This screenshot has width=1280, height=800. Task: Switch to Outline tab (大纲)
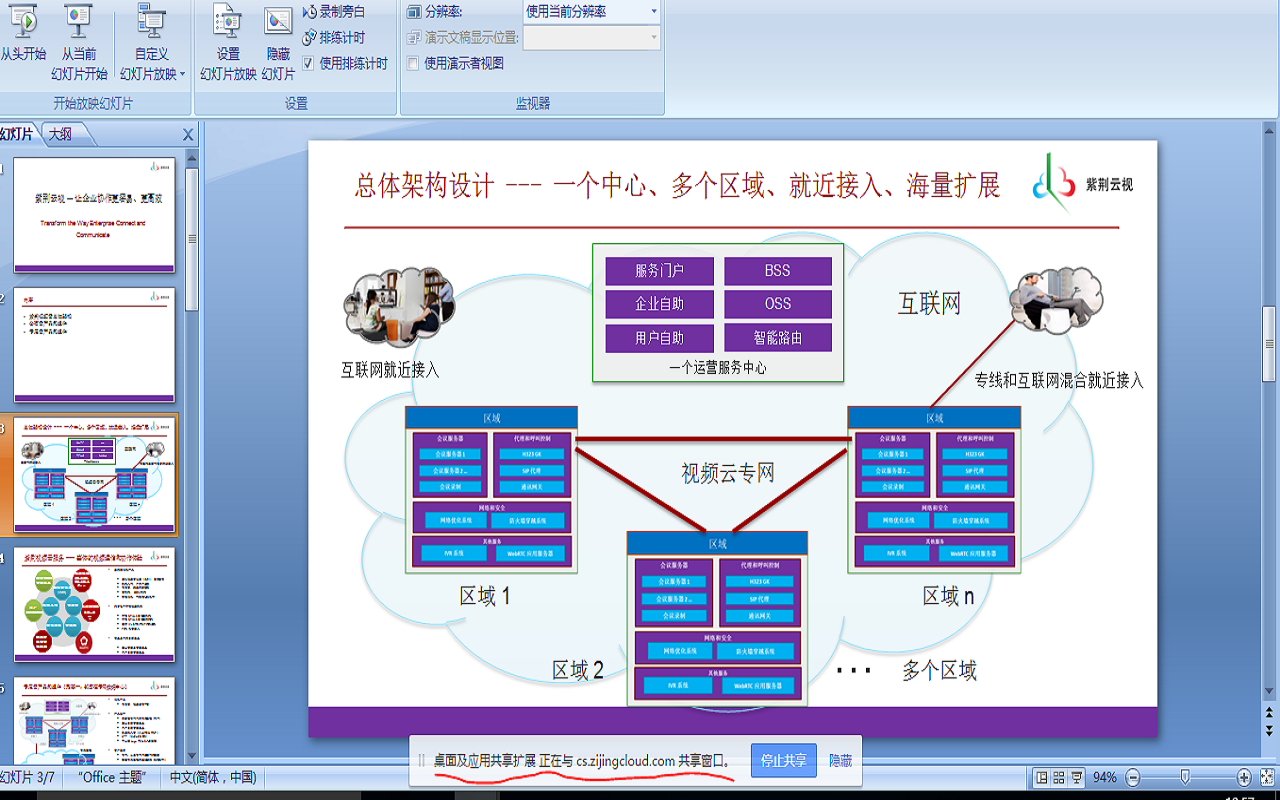coord(60,134)
